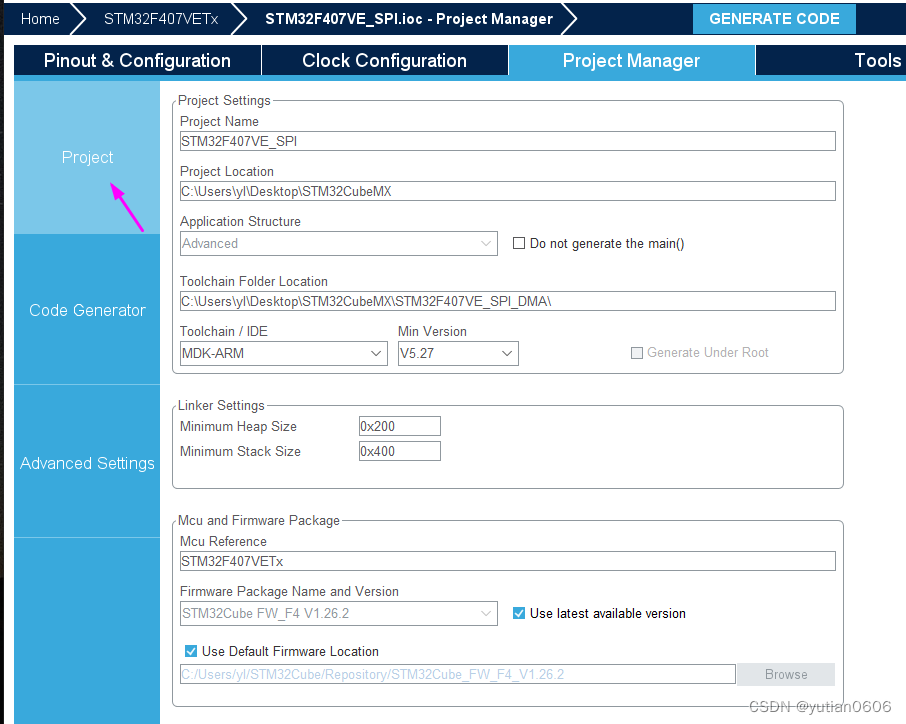Screen dimensions: 906x724
Task: Open the Min Version V5.27 dropdown
Action: point(458,353)
